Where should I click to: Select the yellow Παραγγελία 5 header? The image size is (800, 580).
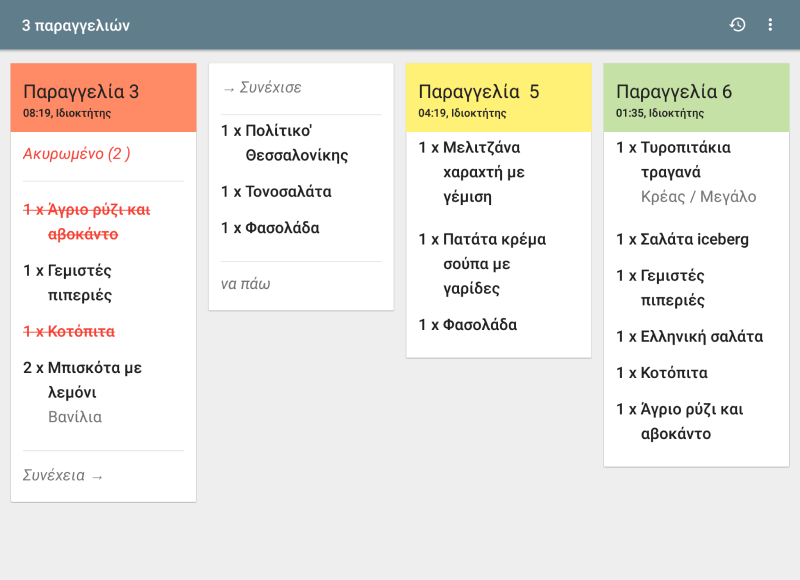click(498, 98)
